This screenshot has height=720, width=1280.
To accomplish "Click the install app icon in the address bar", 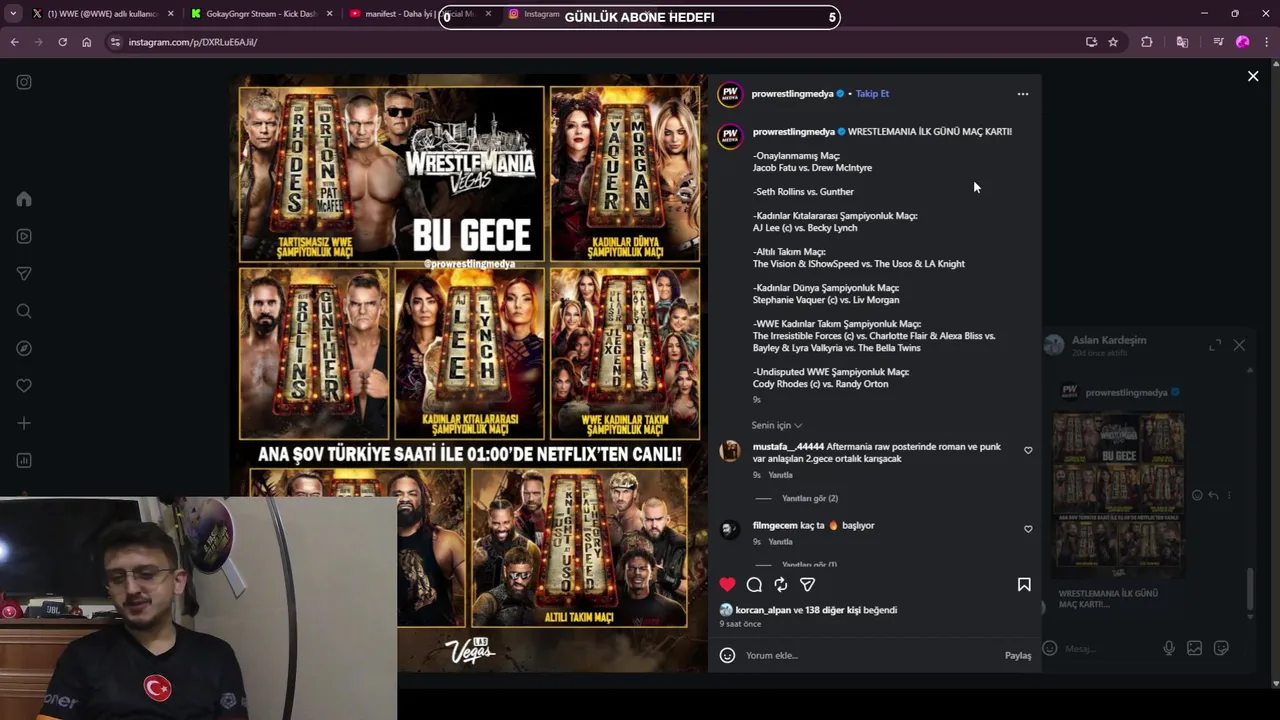I will [1091, 42].
